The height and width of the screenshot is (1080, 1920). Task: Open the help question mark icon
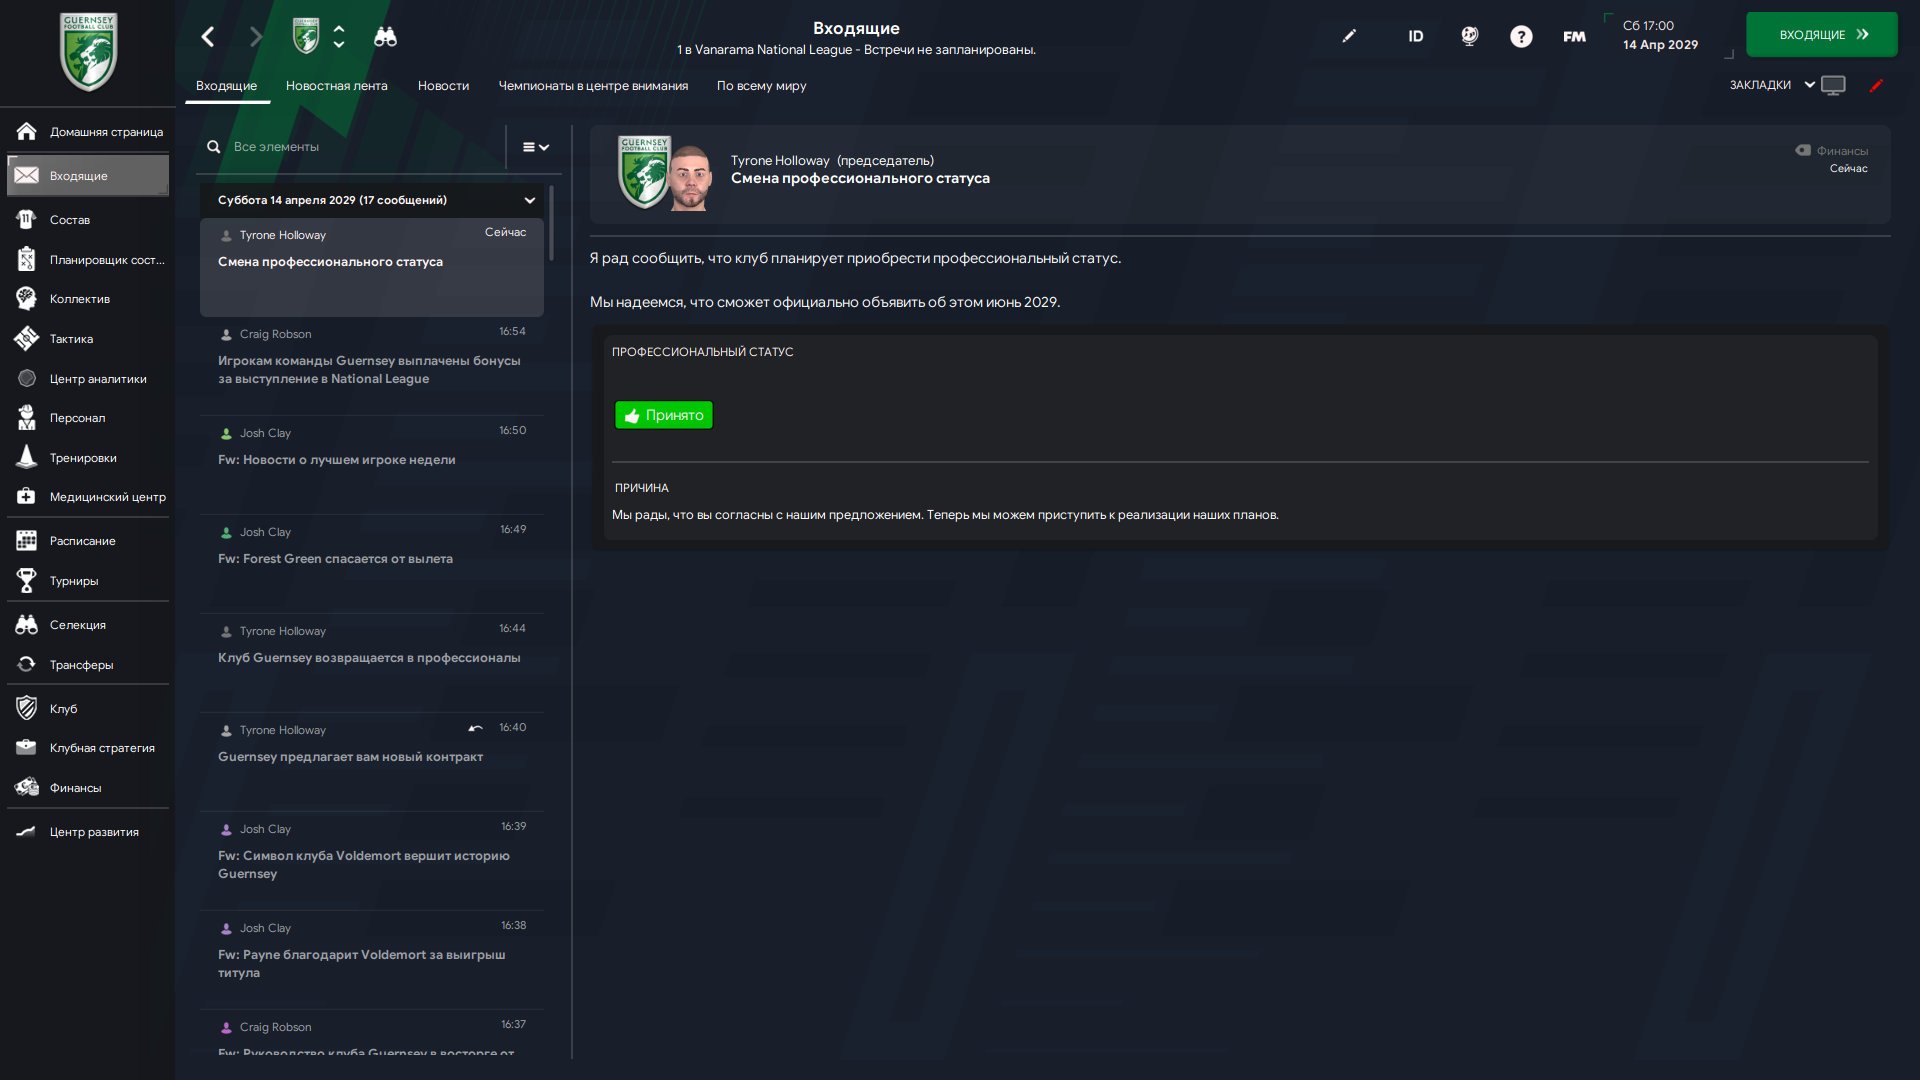(x=1521, y=37)
